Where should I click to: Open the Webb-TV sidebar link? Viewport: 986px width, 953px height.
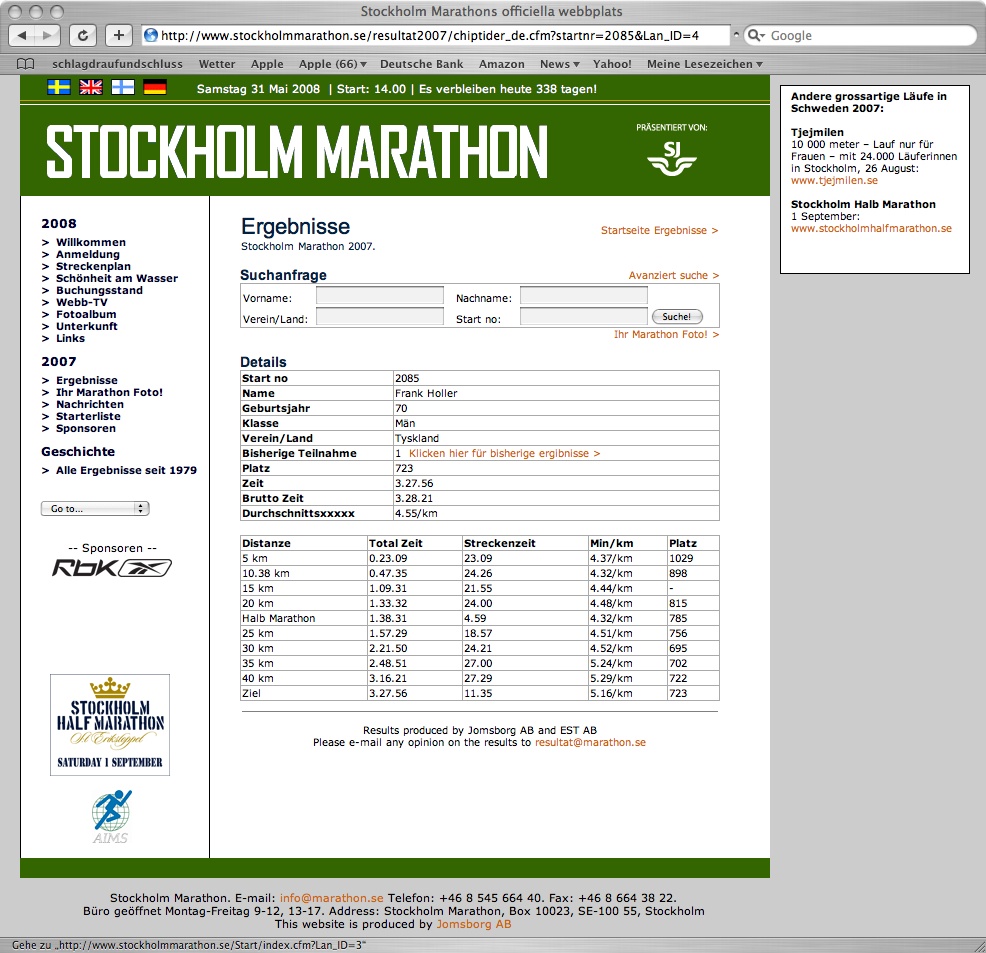82,302
